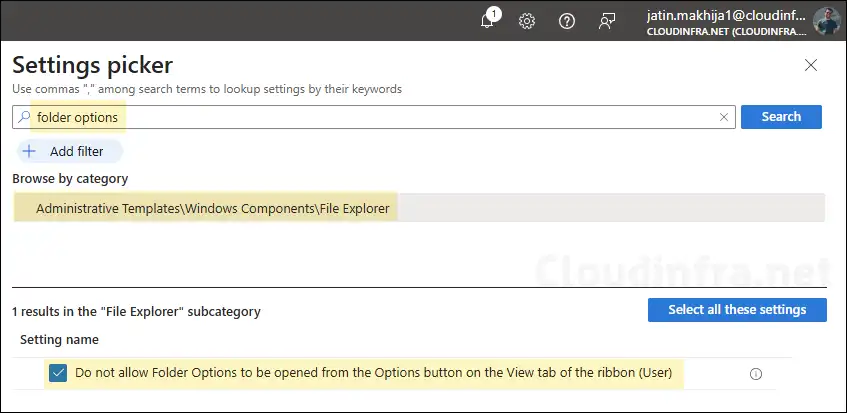Select the File Explorer category row
Image resolution: width=847 pixels, height=413 pixels.
(x=419, y=208)
